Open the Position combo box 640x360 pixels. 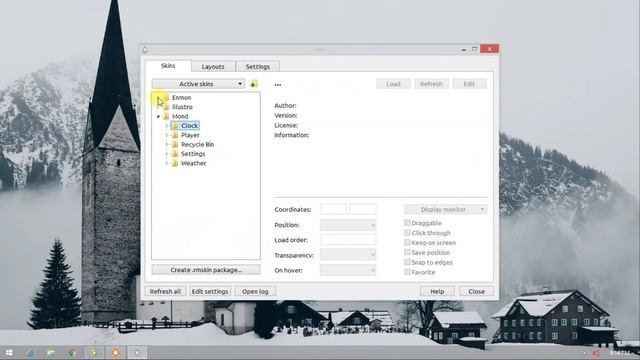[348, 225]
